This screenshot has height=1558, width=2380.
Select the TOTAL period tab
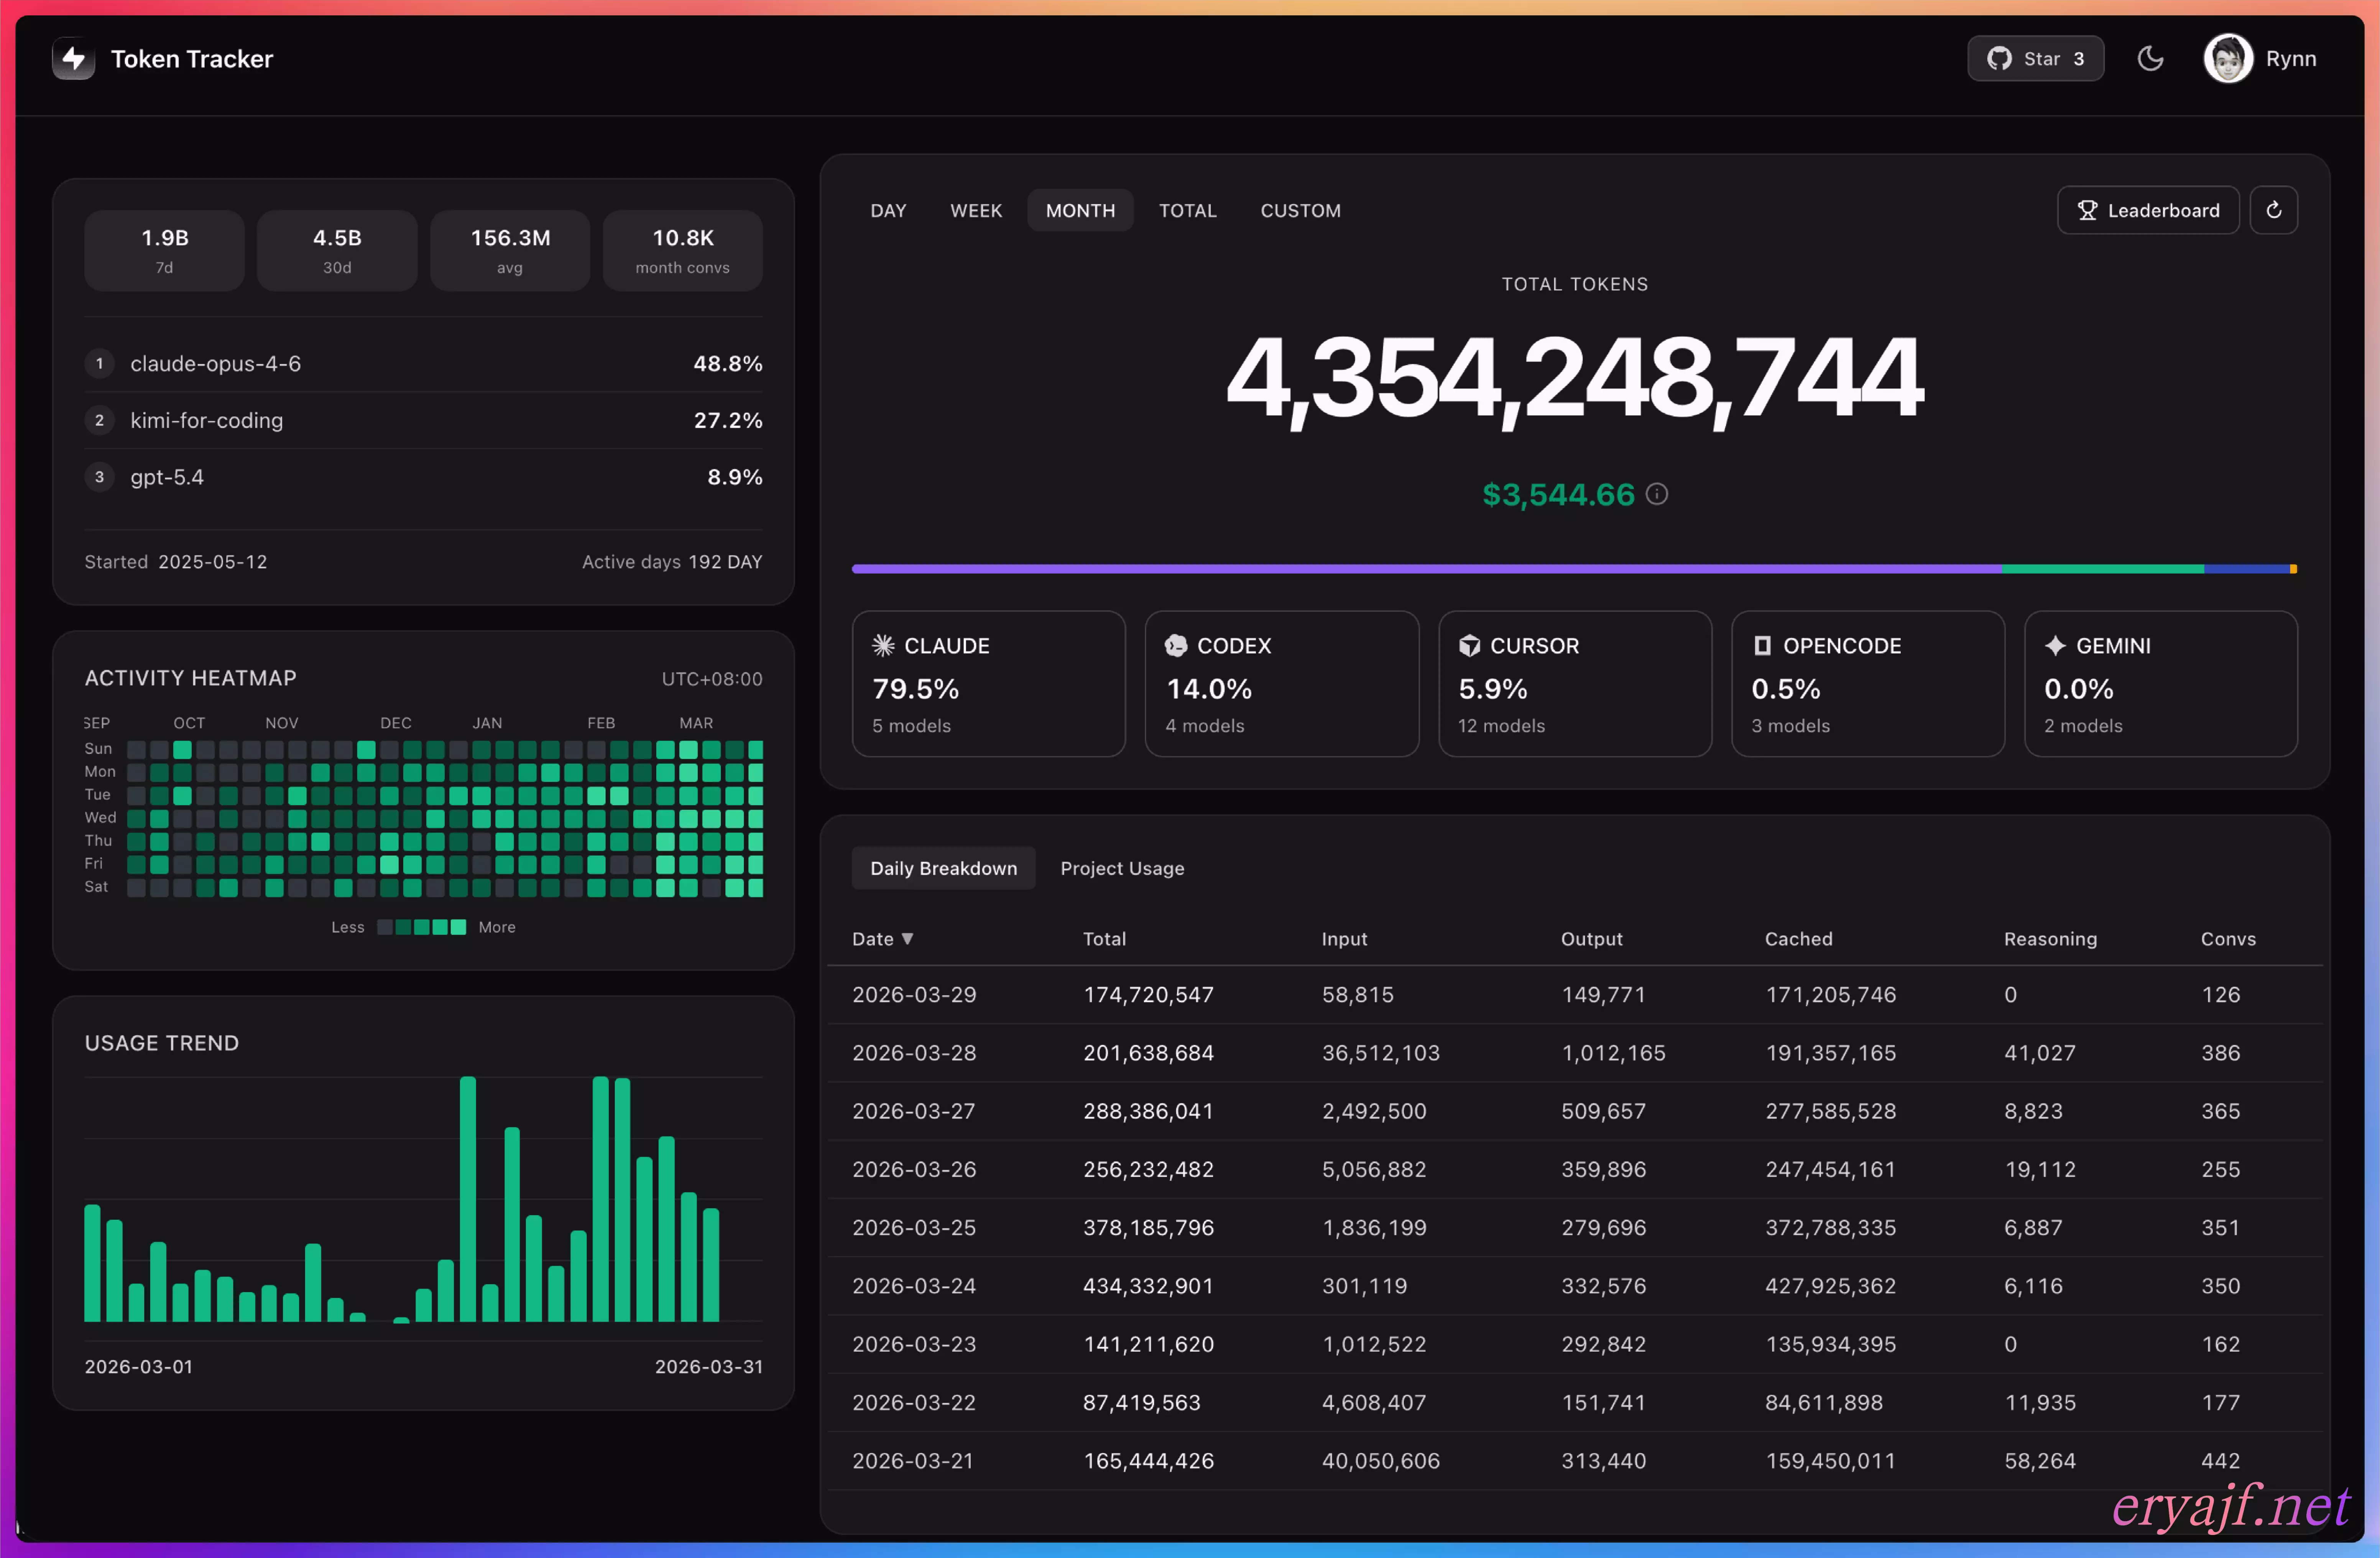point(1187,210)
